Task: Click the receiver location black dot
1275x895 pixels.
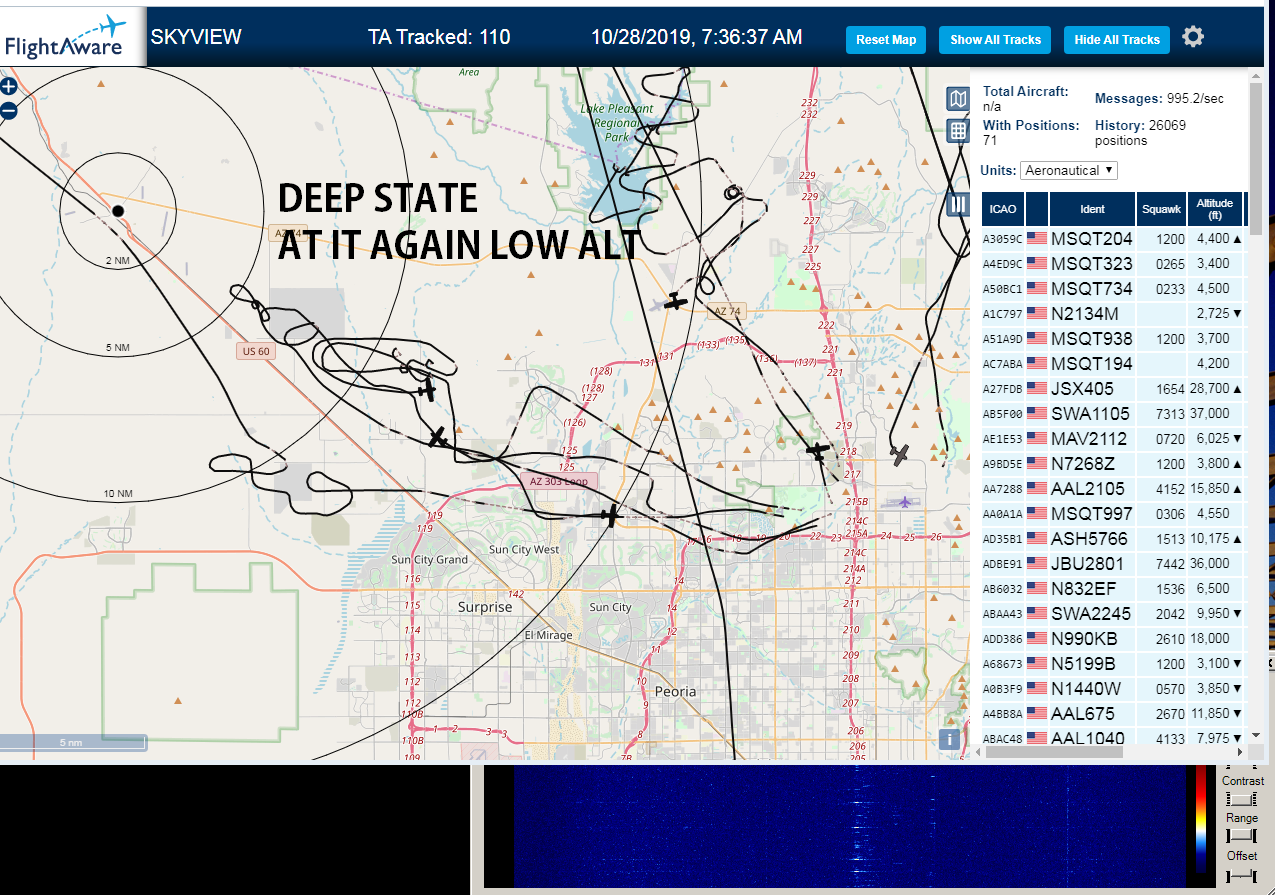Action: tap(118, 210)
